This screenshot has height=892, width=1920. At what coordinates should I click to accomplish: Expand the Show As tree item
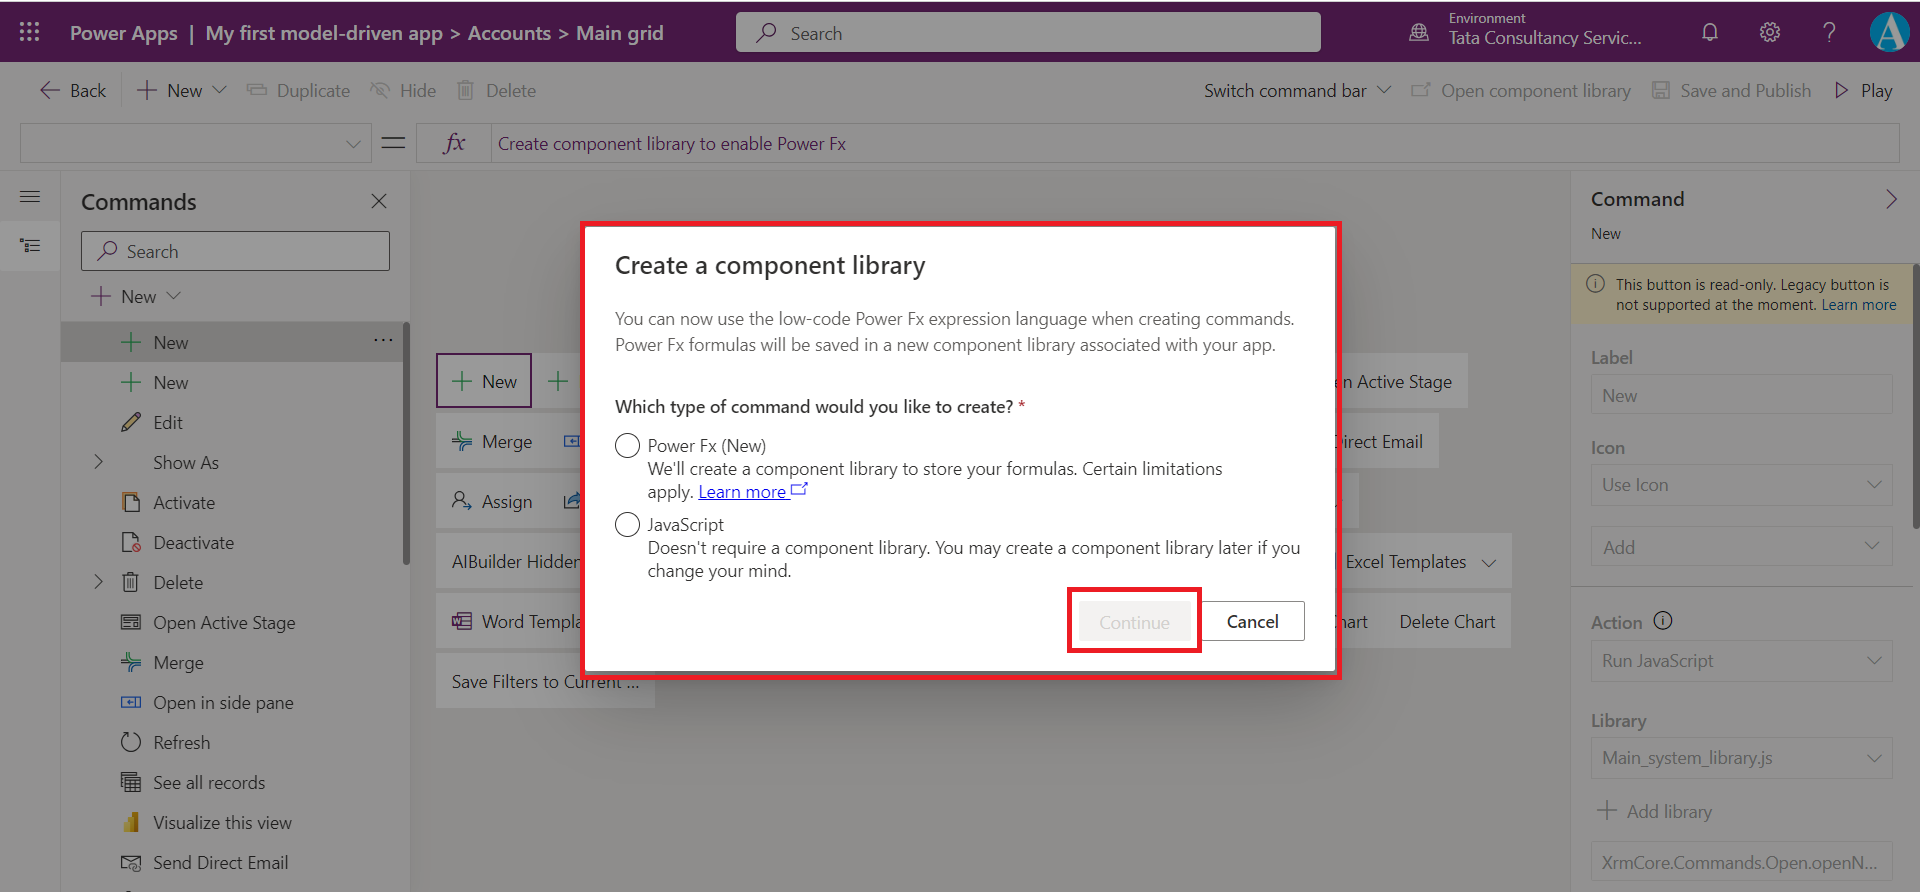[98, 462]
